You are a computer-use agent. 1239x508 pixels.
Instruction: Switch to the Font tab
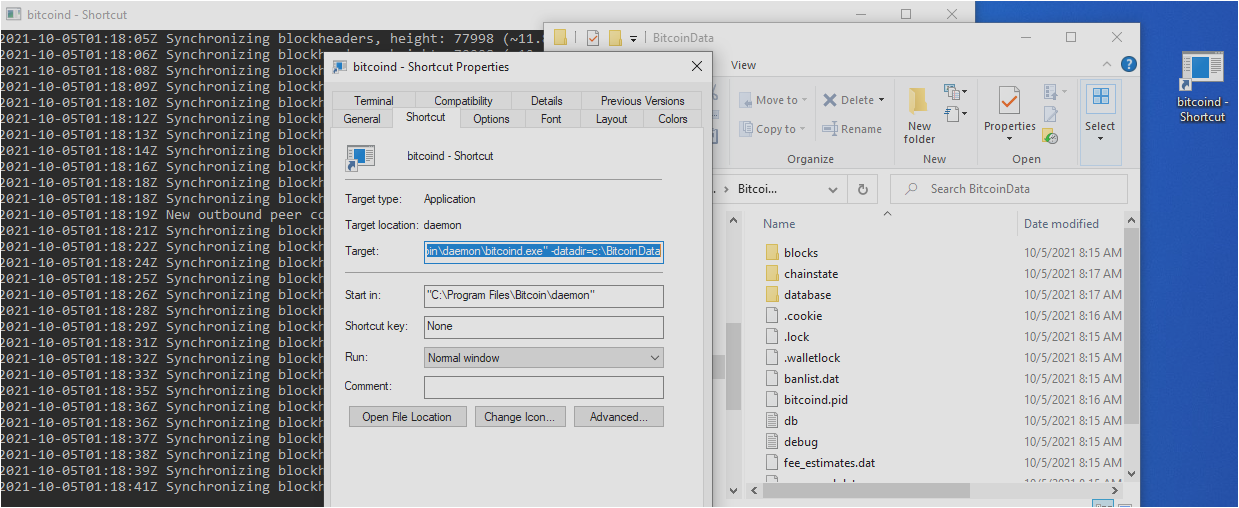point(551,119)
